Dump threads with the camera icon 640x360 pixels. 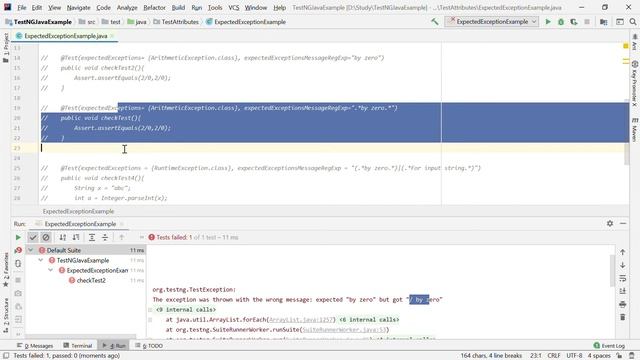(18, 293)
